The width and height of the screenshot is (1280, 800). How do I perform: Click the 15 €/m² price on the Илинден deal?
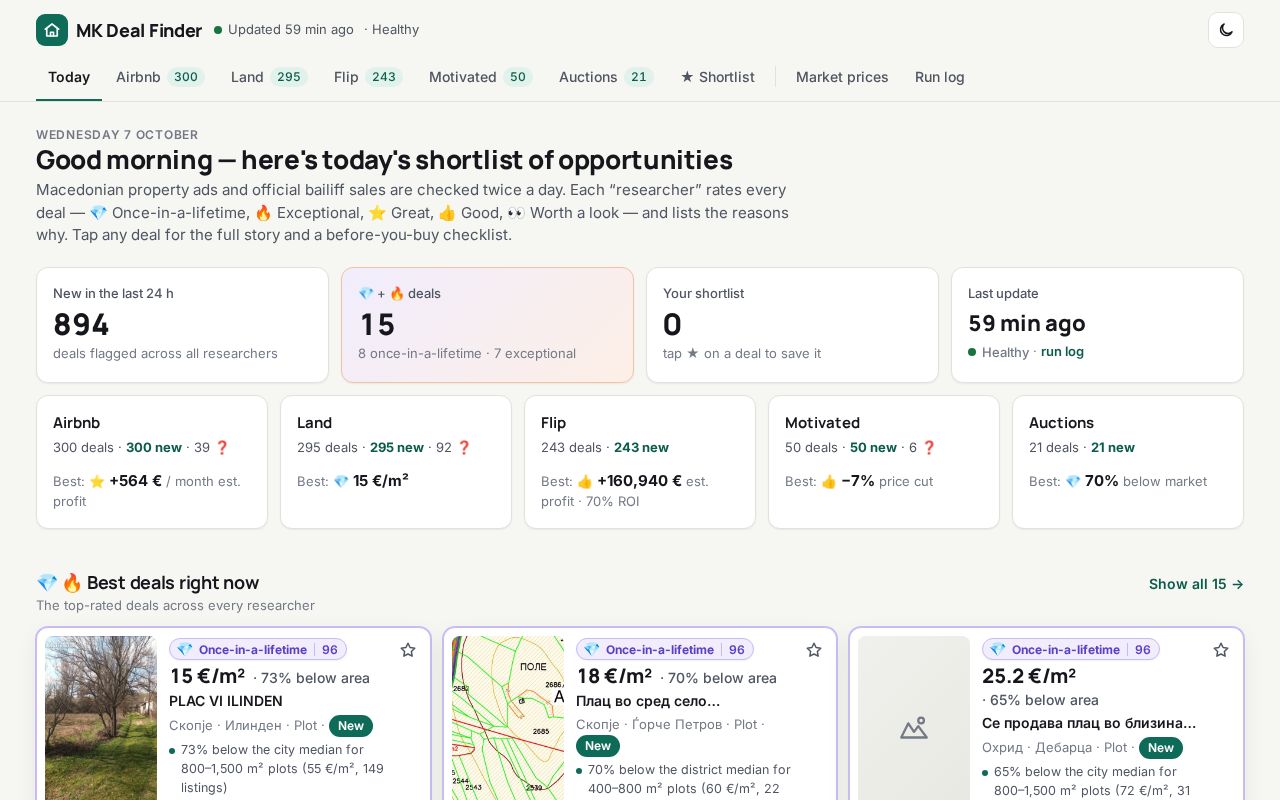207,677
